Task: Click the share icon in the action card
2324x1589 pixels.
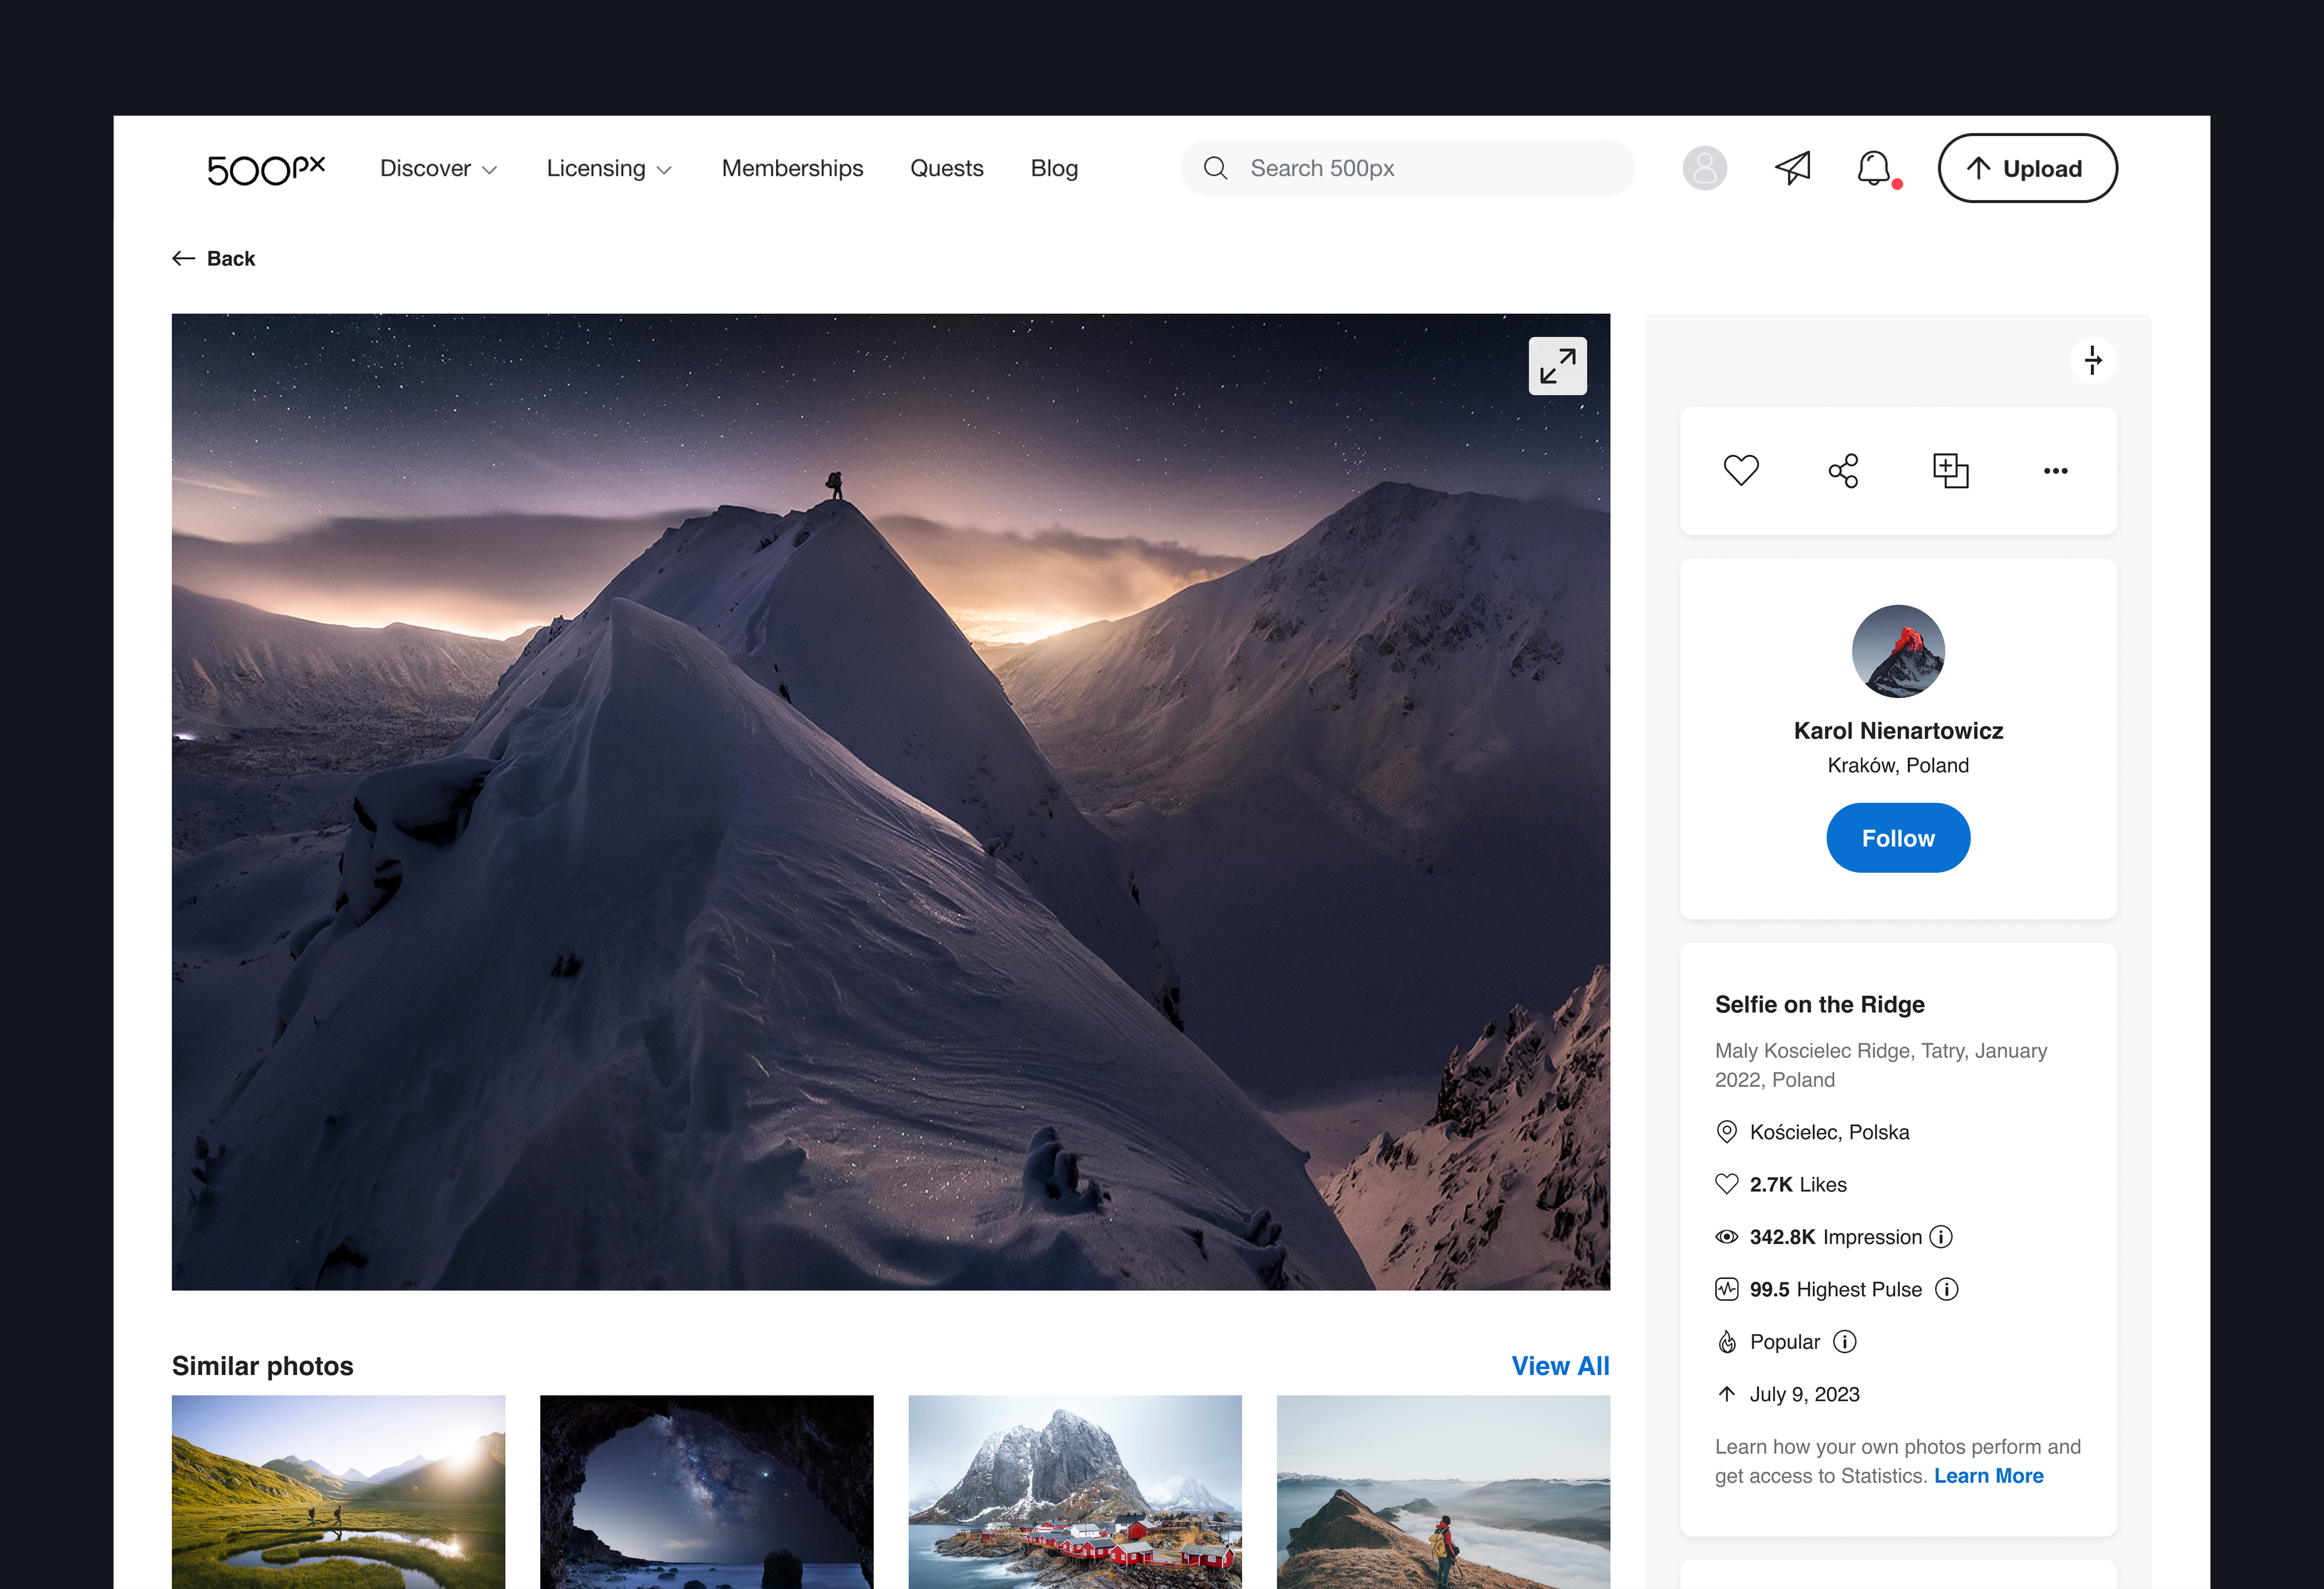Action: [1843, 470]
